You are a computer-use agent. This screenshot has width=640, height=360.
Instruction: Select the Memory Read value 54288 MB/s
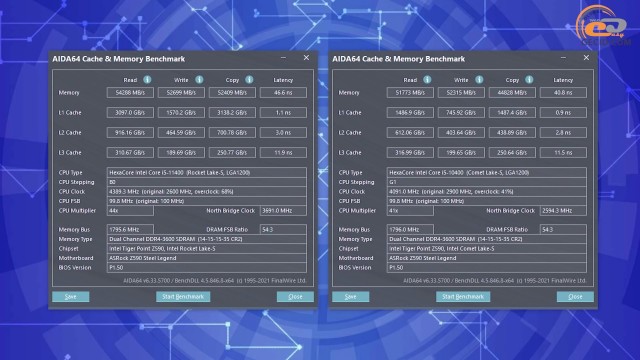[x=130, y=93]
